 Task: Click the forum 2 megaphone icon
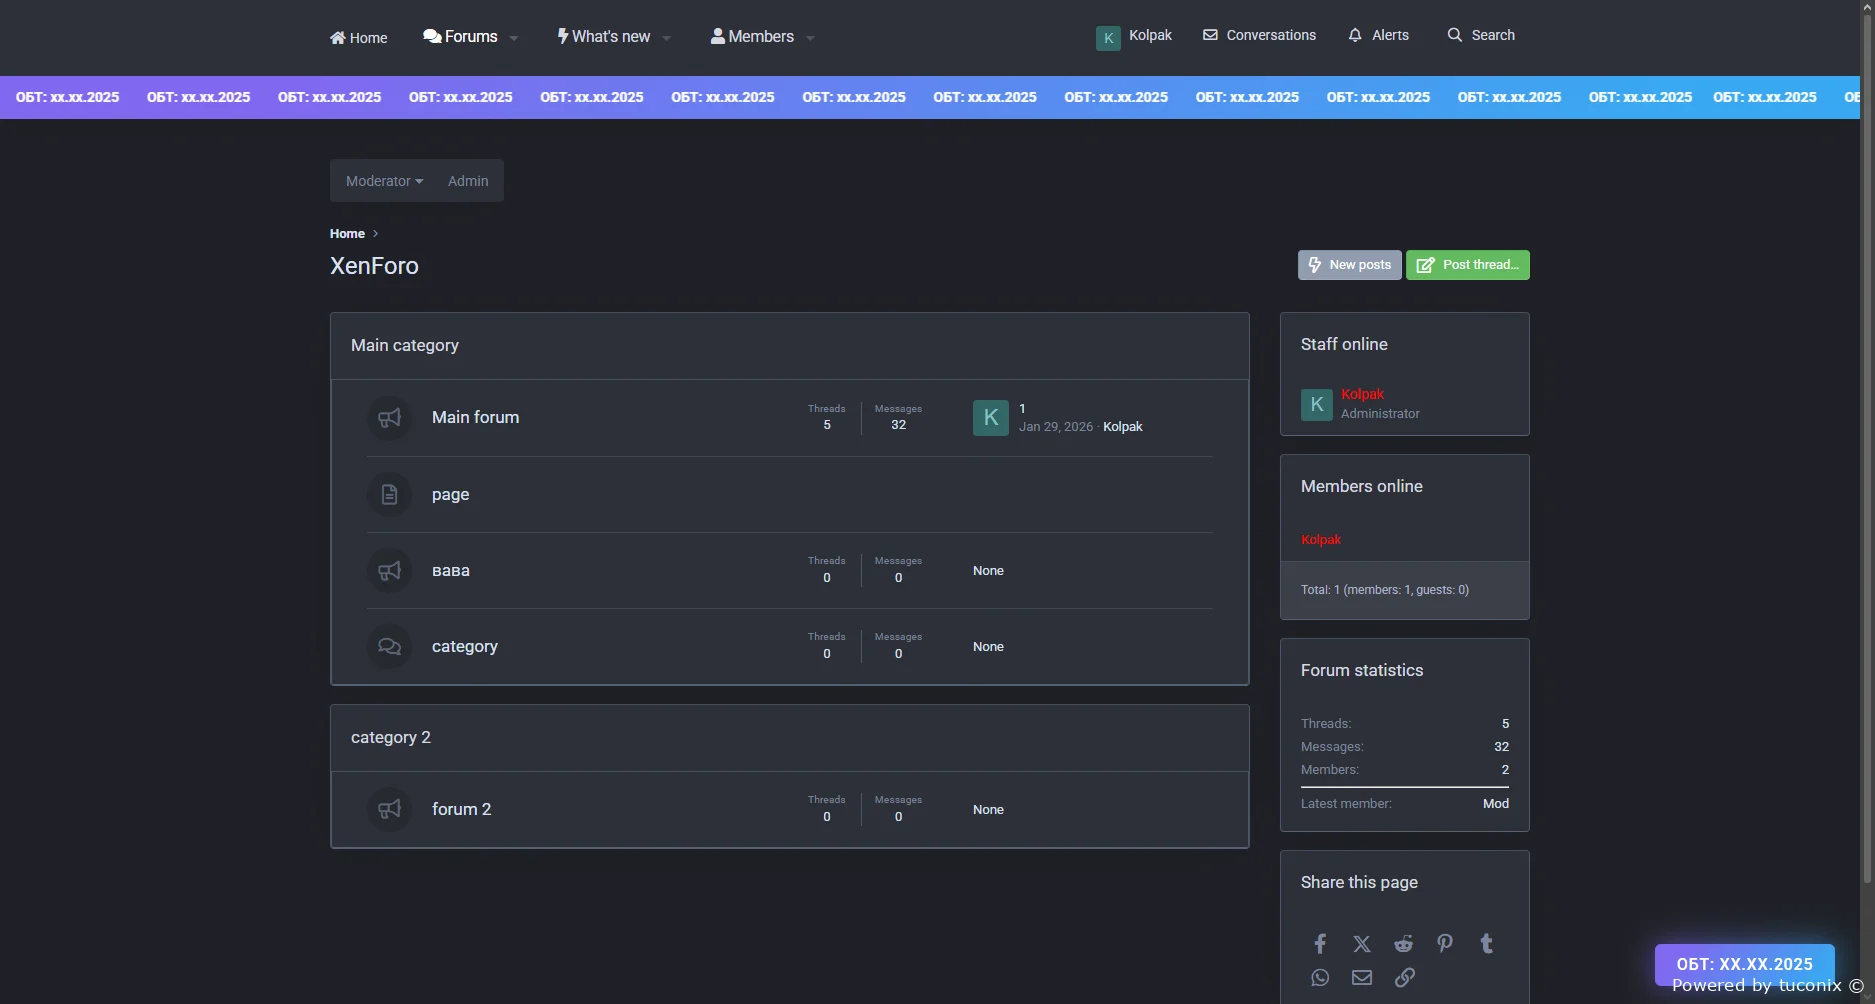pyautogui.click(x=389, y=809)
